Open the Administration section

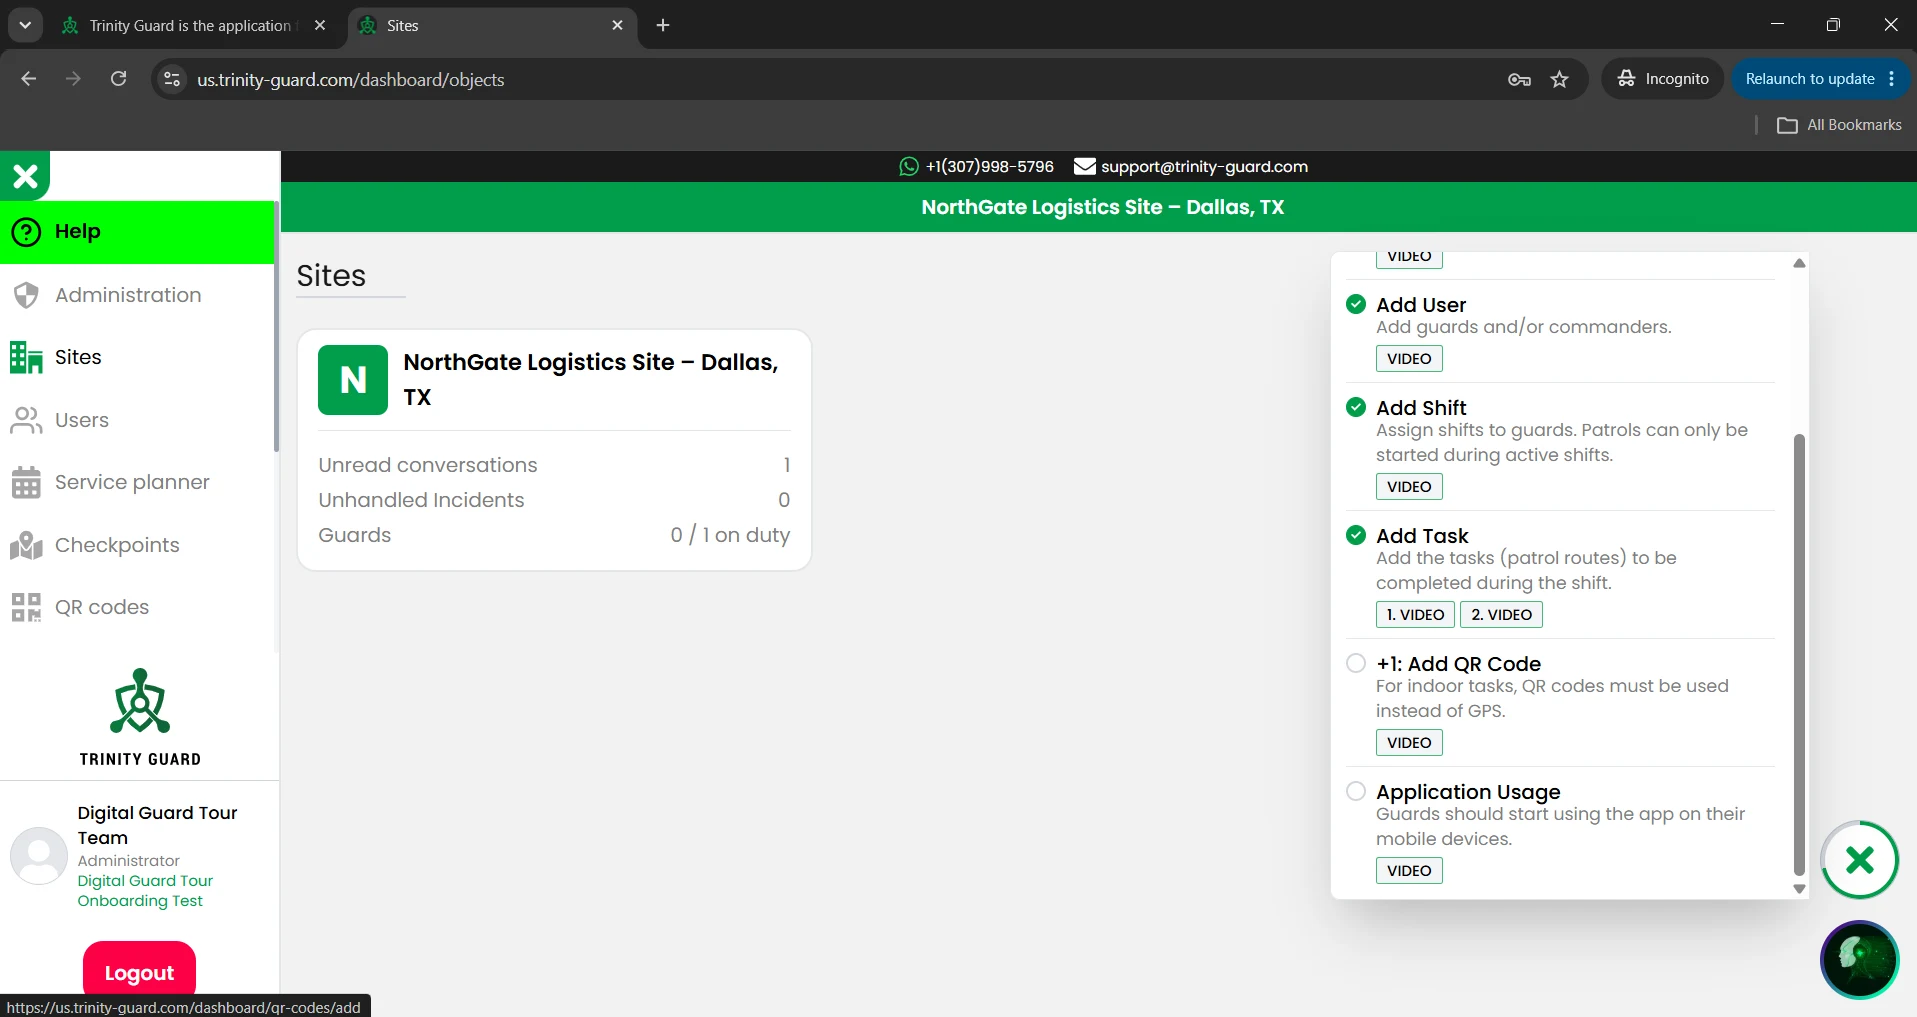137,295
